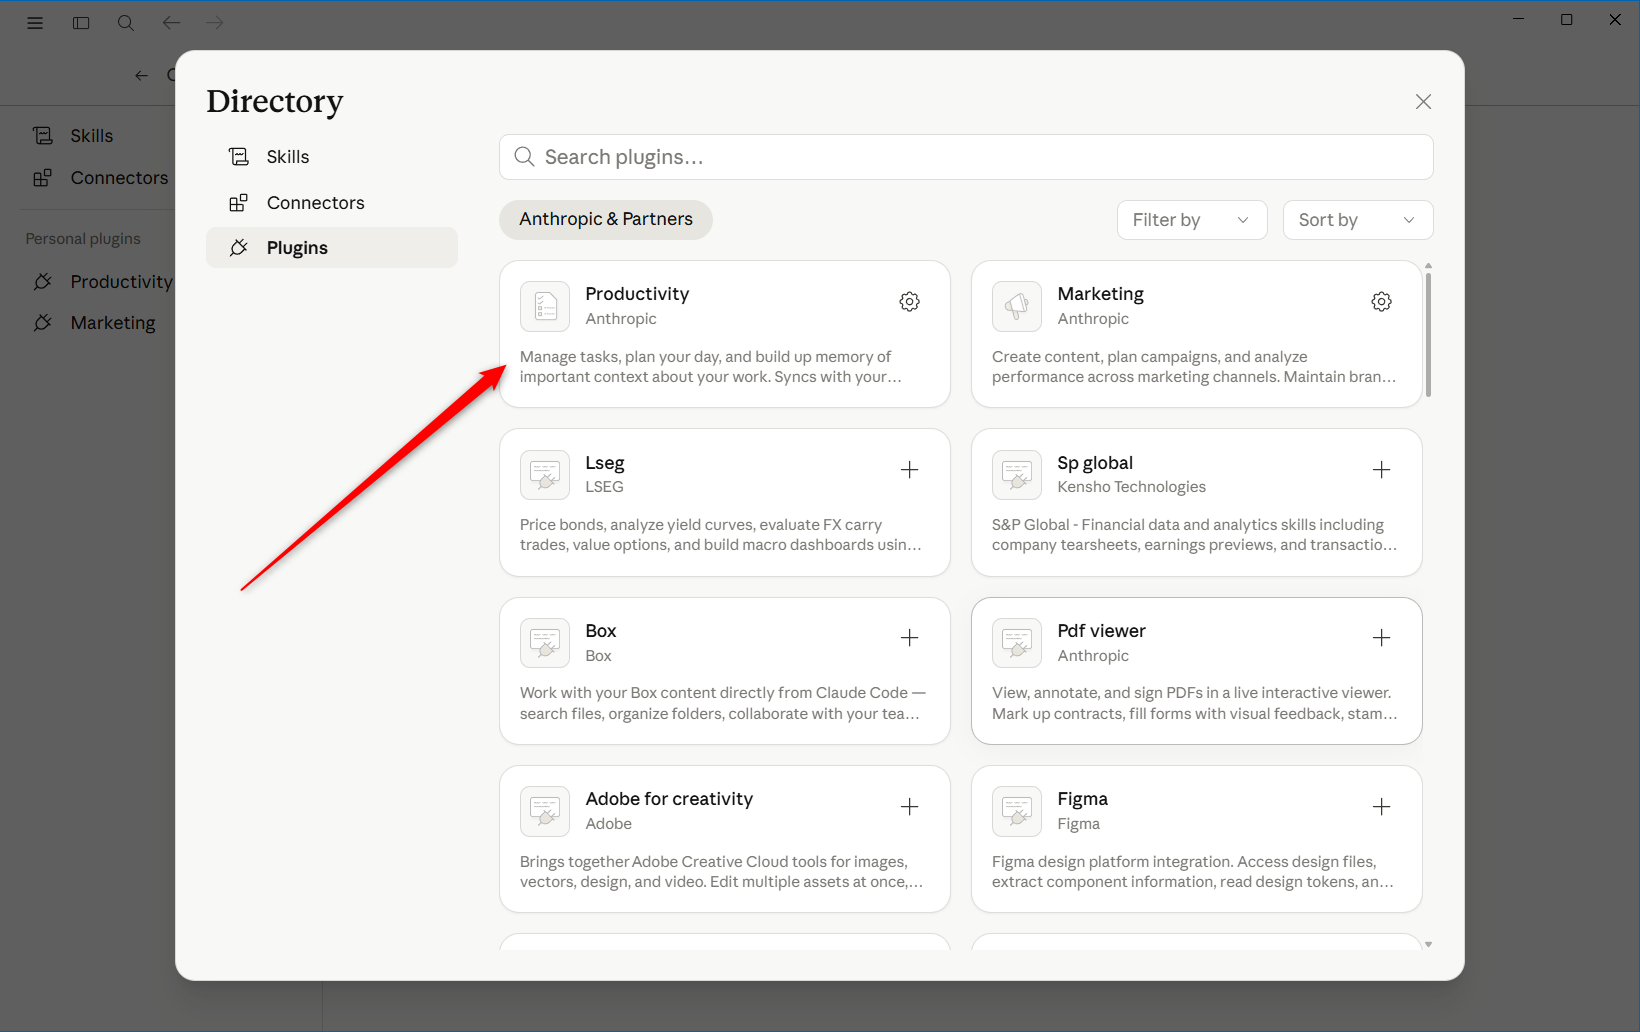Close the Directory dialog
Viewport: 1640px width, 1032px height.
[1423, 101]
